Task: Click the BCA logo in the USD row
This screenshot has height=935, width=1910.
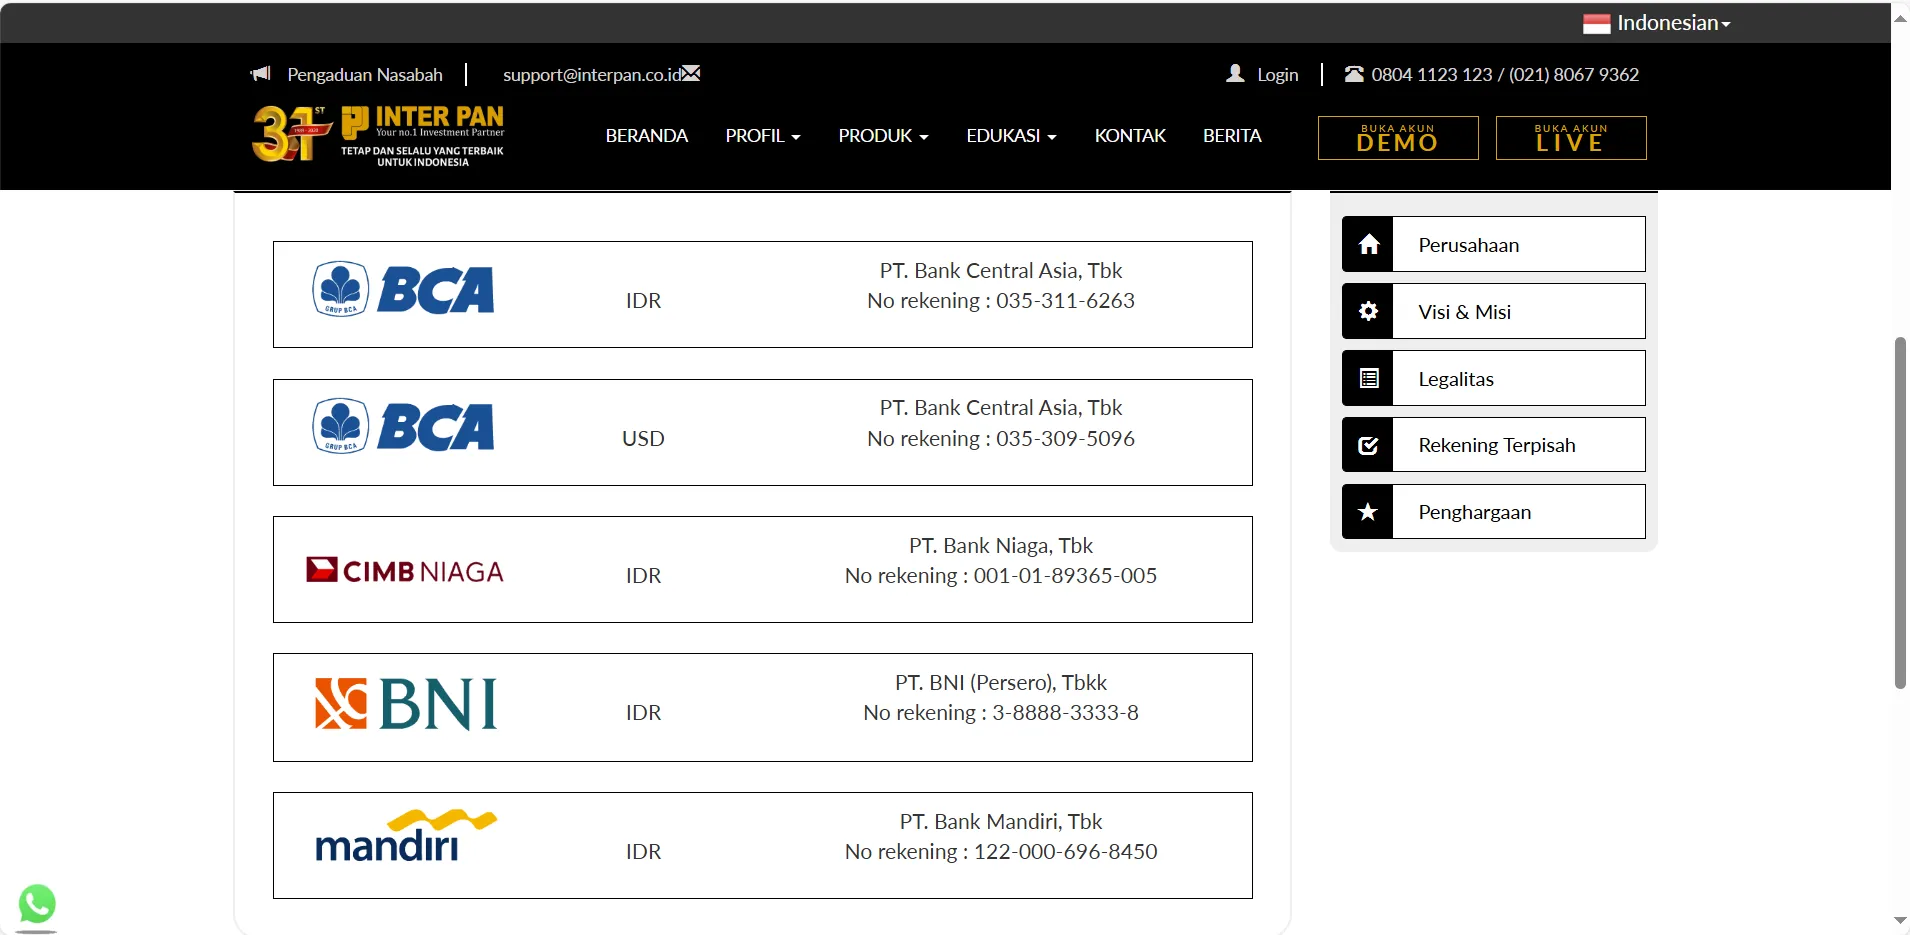Action: [x=403, y=427]
